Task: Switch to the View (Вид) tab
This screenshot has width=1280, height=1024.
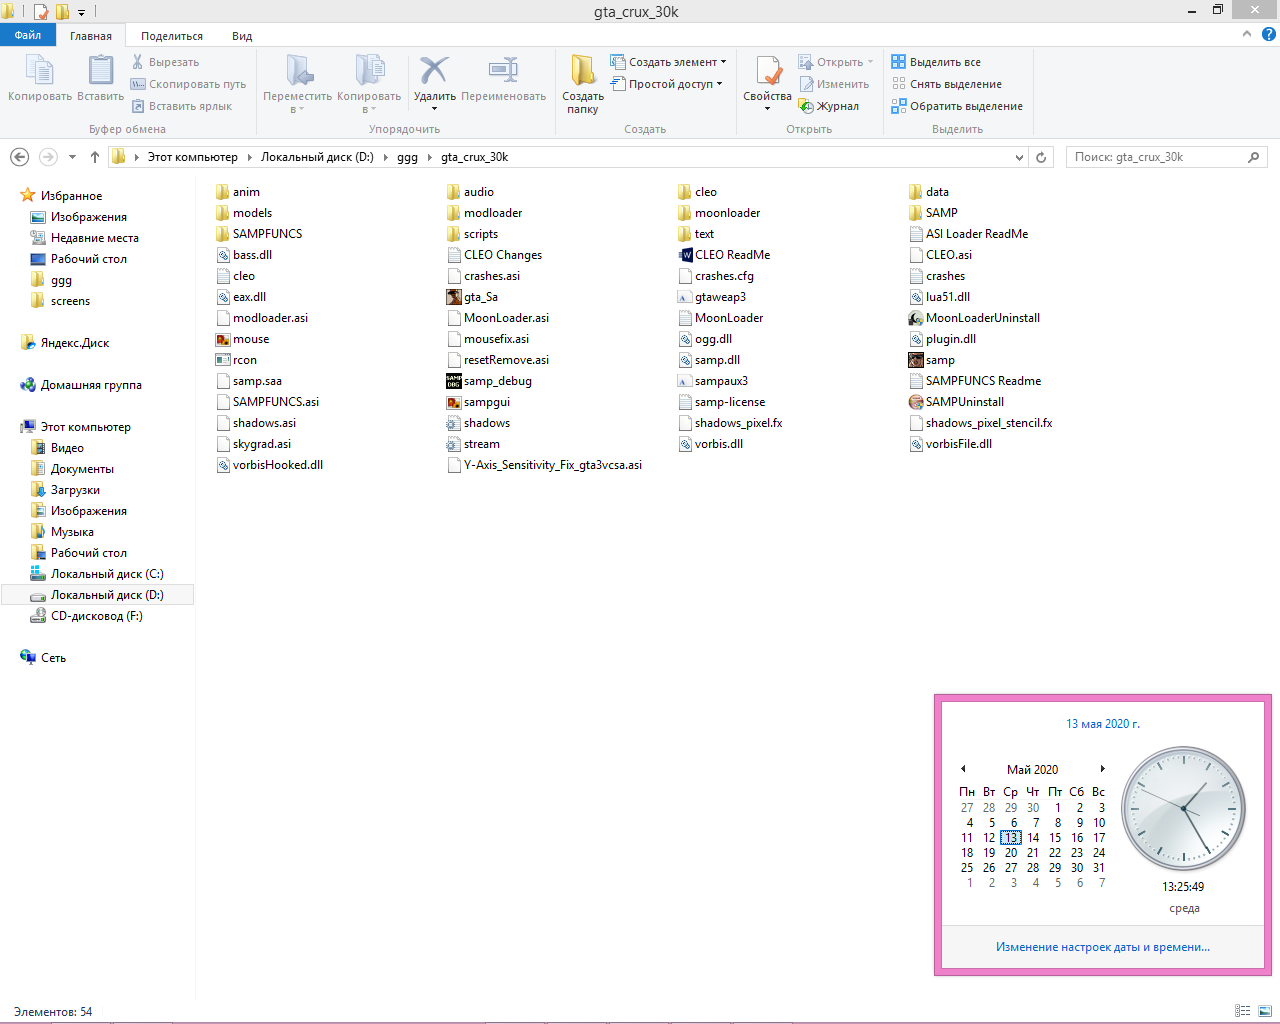Action: click(242, 36)
